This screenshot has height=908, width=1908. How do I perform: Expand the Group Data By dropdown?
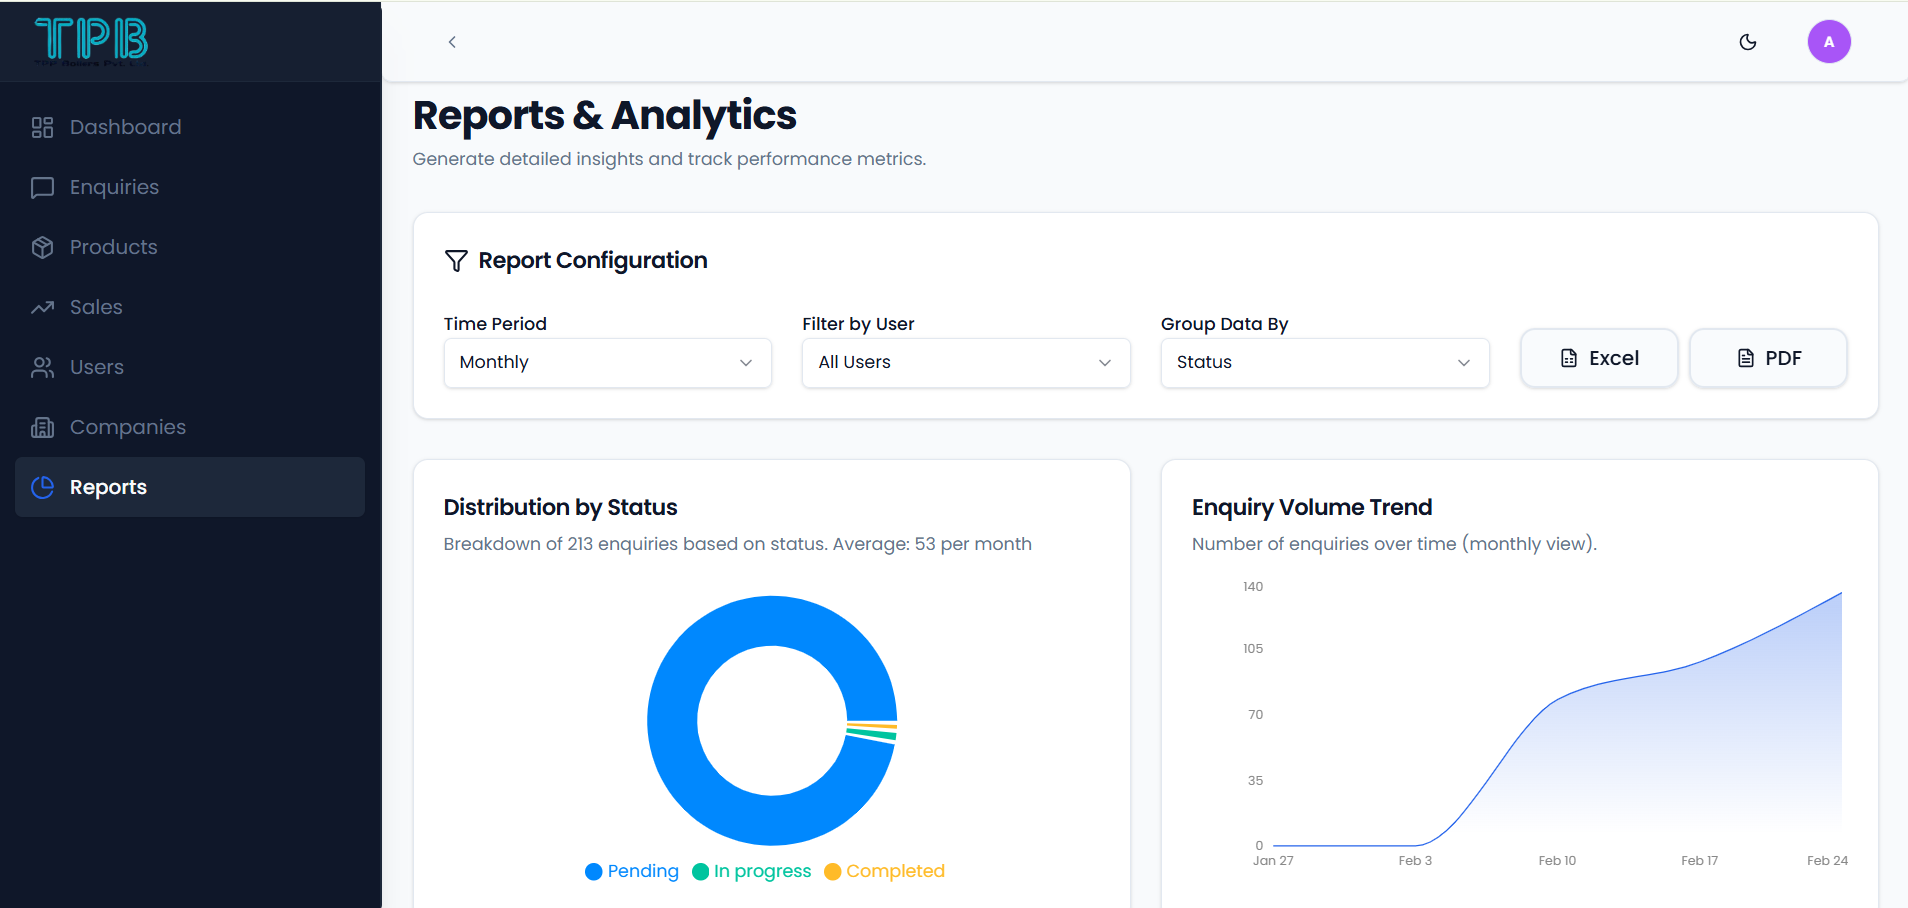point(1324,362)
